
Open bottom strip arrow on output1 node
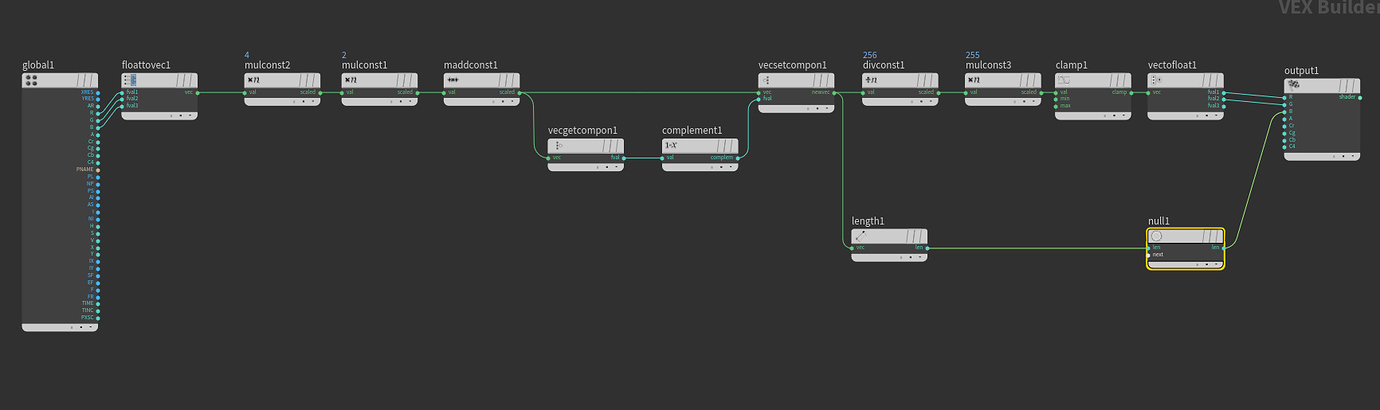(1352, 157)
